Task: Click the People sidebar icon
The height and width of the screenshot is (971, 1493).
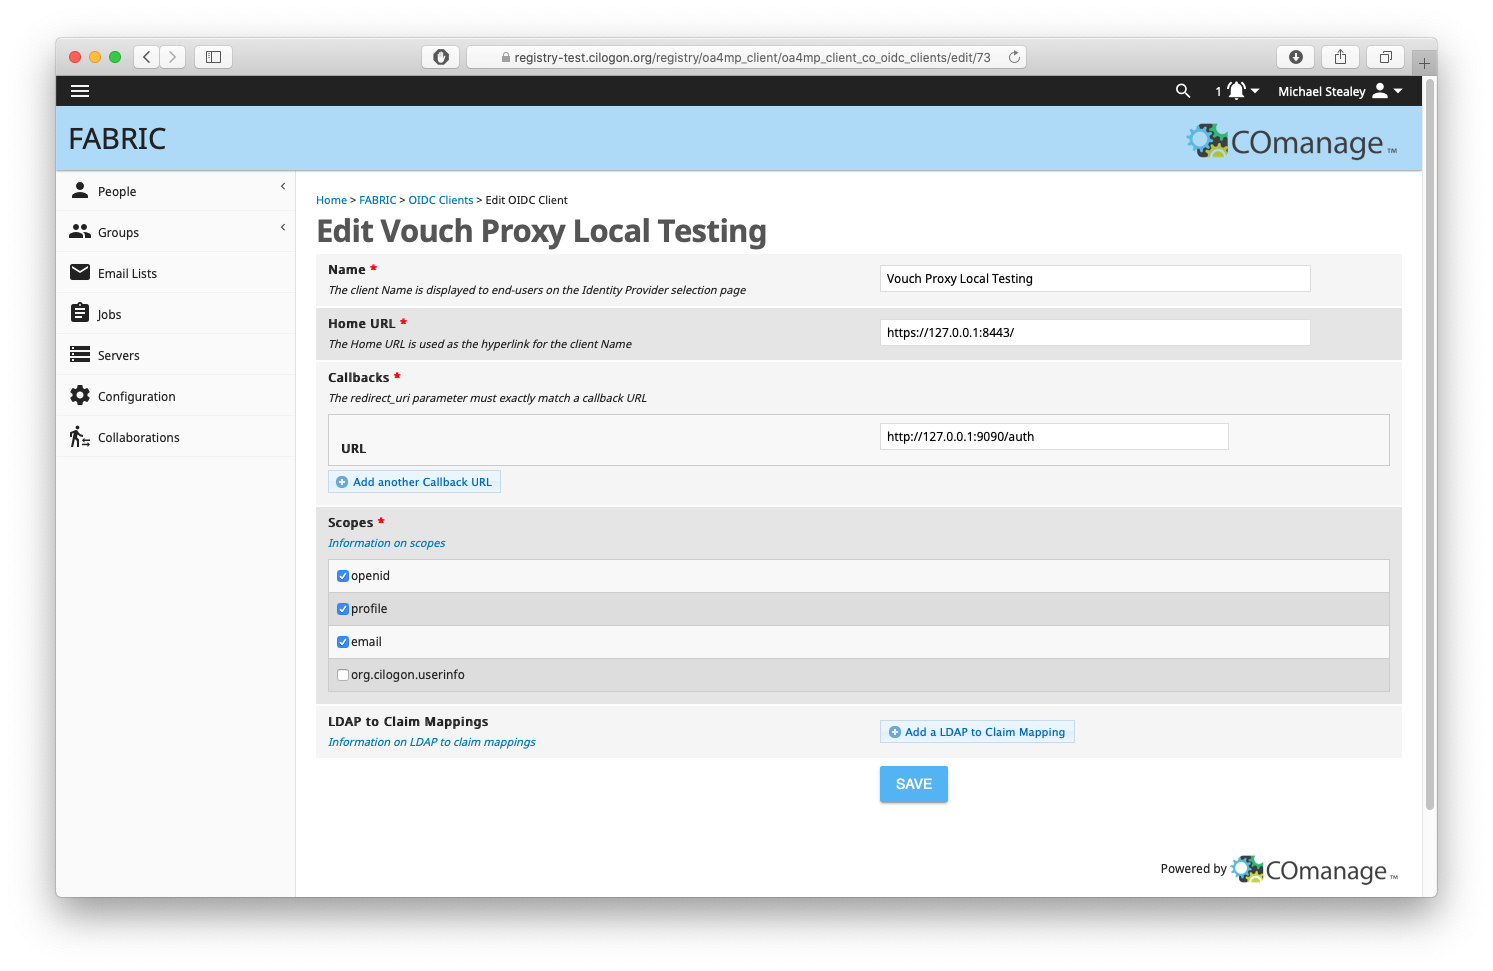Action: [x=80, y=190]
